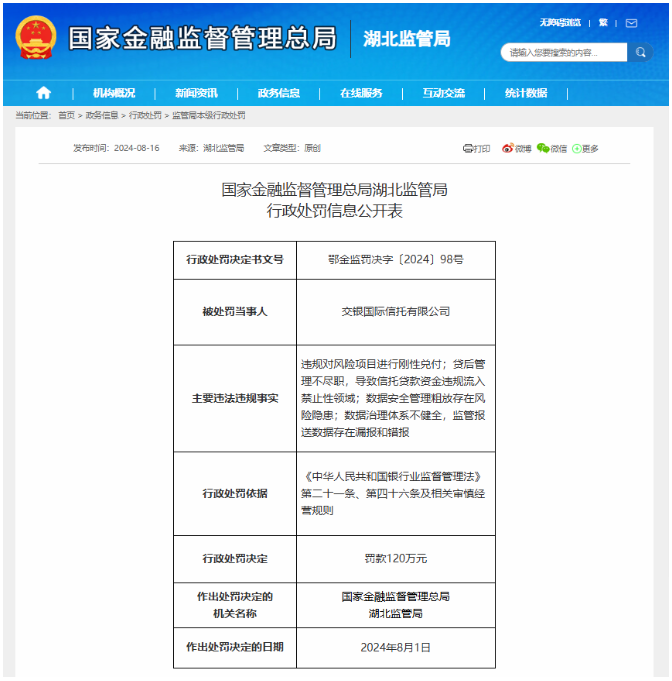This screenshot has width=672, height=681.
Task: Click the cell 鄂金监罚决字〔2024〕98号
Action: click(x=396, y=260)
